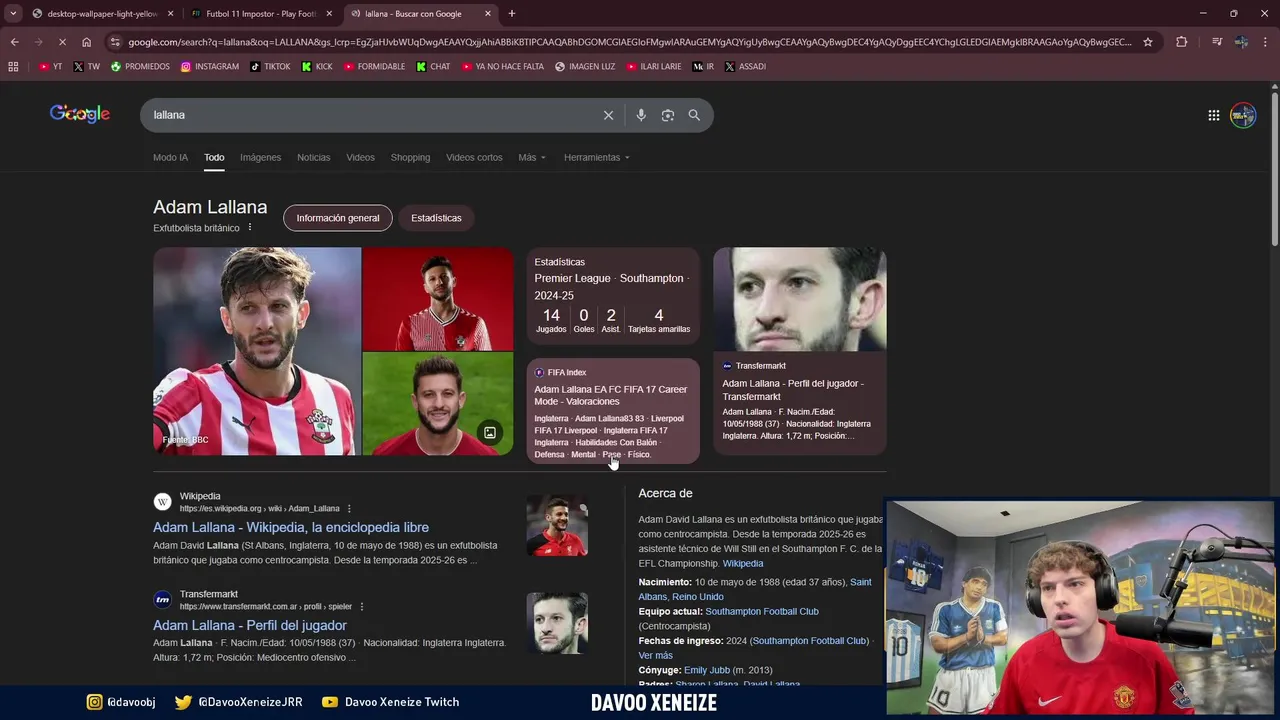Open the extensions puzzle icon

click(x=1181, y=42)
